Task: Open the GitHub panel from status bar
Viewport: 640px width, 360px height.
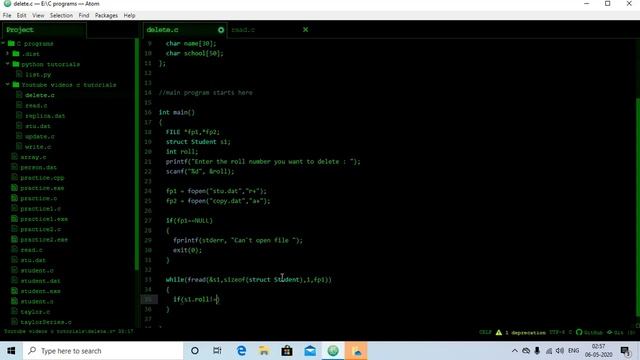Action: click(x=589, y=332)
